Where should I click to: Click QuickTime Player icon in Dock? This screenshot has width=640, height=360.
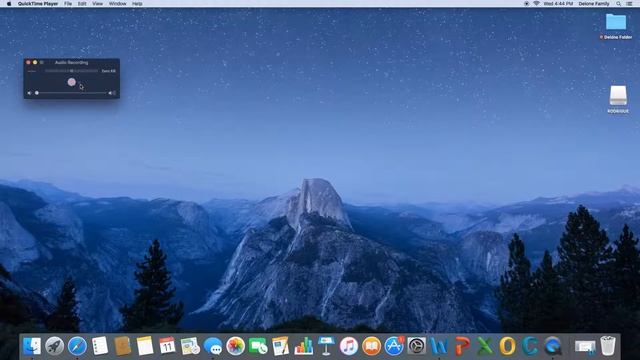point(553,346)
